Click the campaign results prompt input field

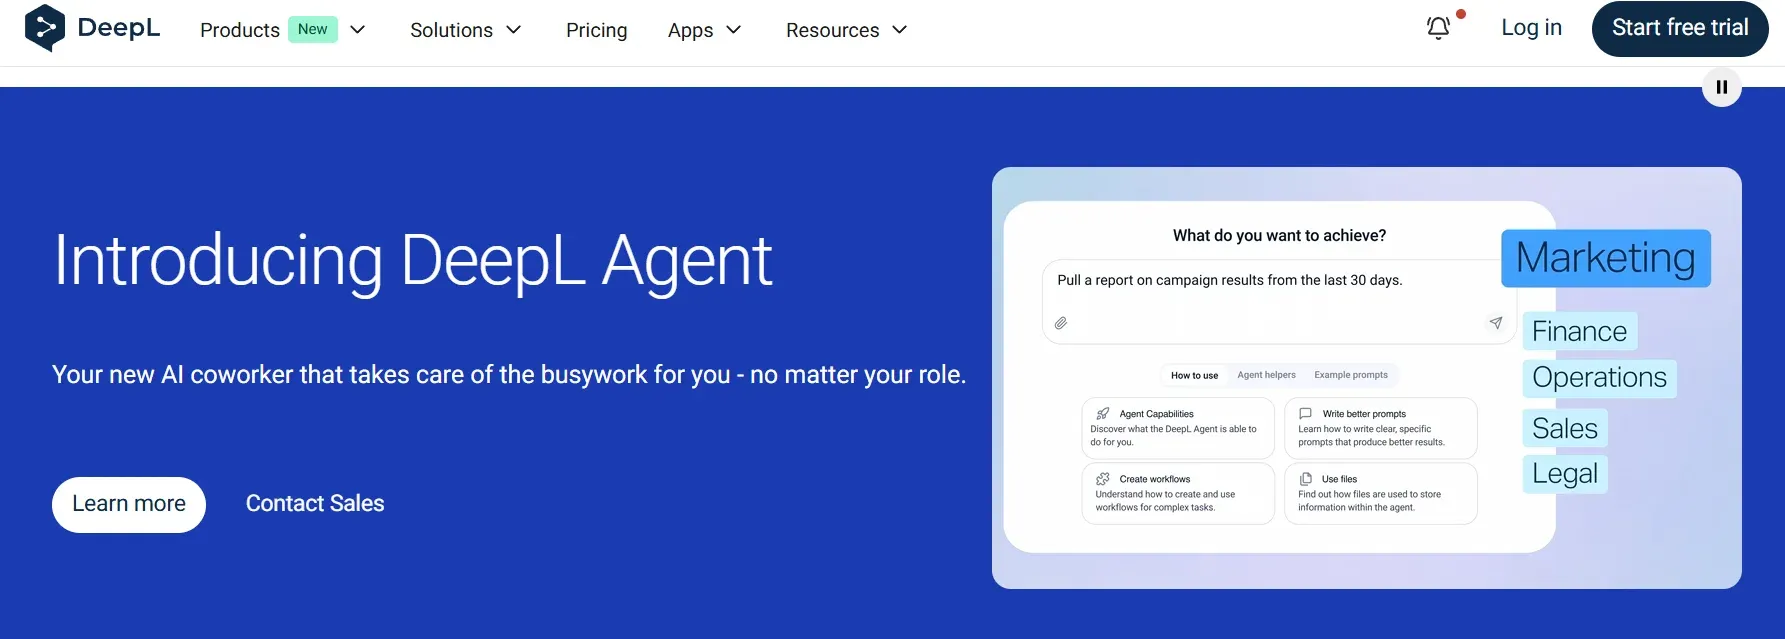pos(1279,302)
